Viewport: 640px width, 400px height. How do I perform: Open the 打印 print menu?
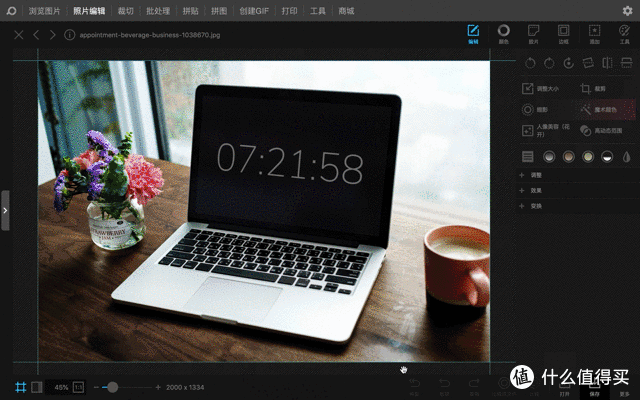click(289, 11)
